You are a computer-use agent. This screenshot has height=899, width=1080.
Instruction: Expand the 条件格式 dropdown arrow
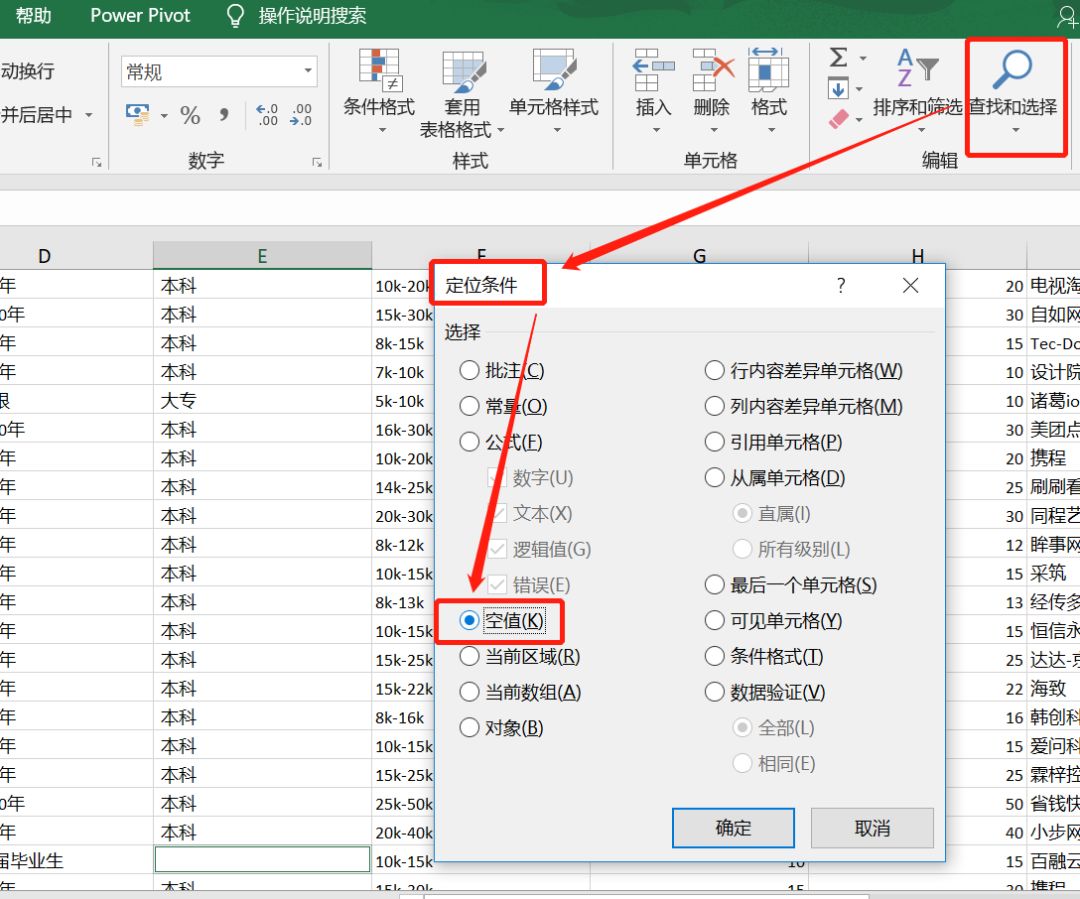coord(382,130)
